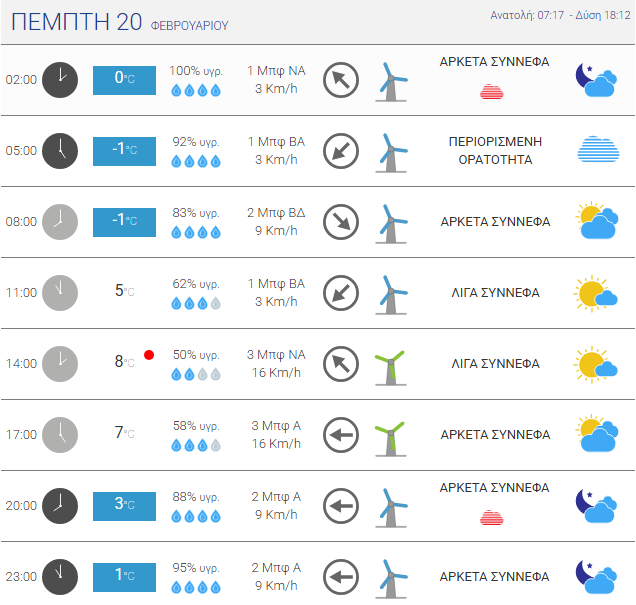The height and width of the screenshot is (605, 636).
Task: Click the green wind turbine at 14:00
Action: (x=390, y=368)
